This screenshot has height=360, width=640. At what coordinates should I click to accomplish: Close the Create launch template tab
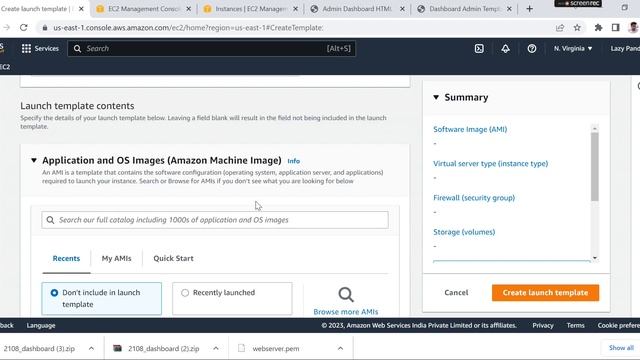[x=81, y=9]
